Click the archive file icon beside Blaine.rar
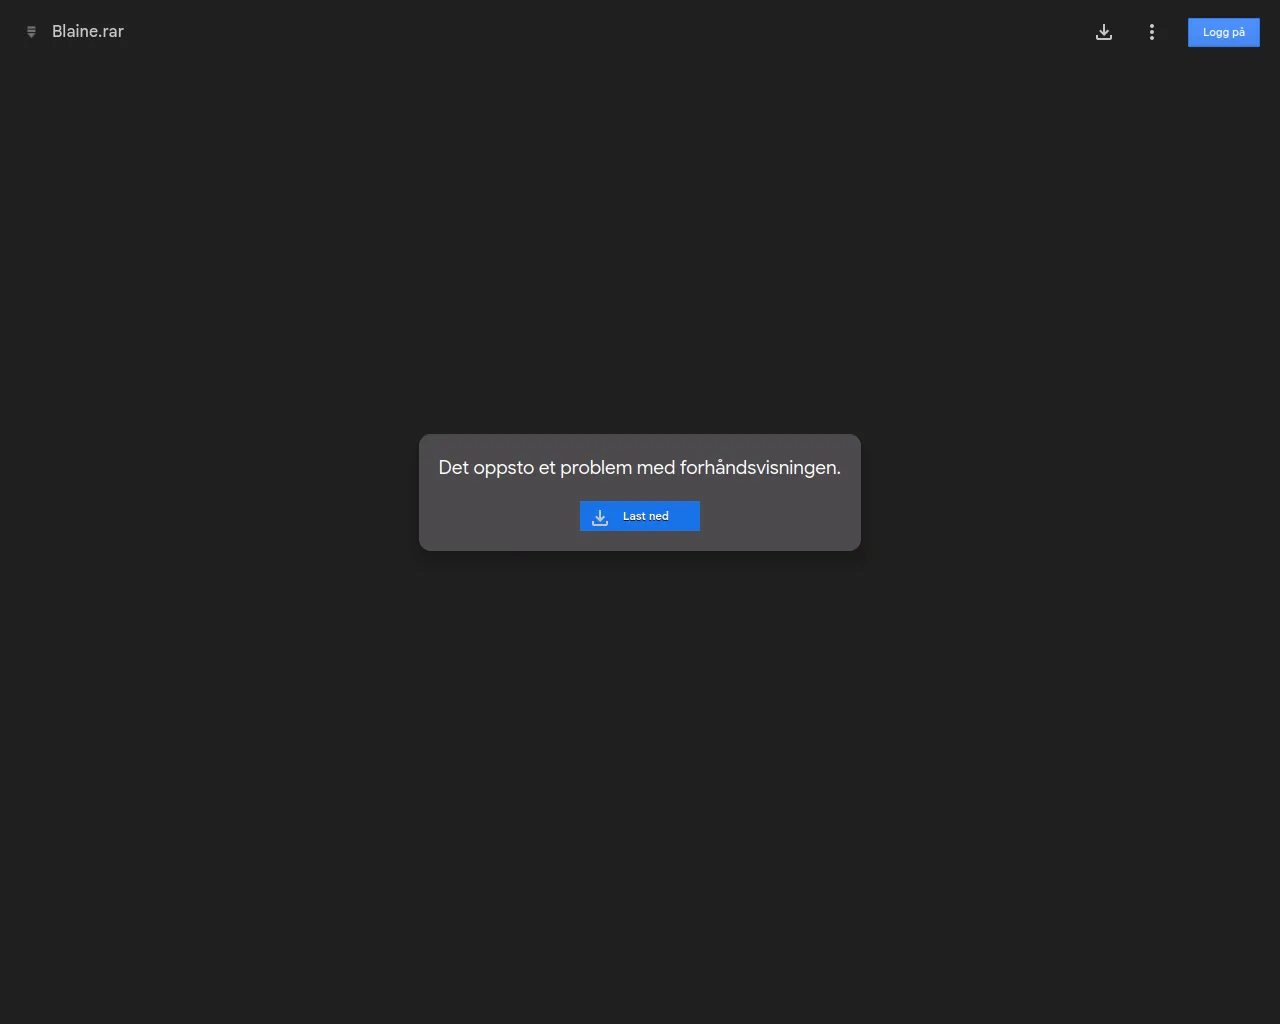This screenshot has height=1024, width=1280. 31,32
